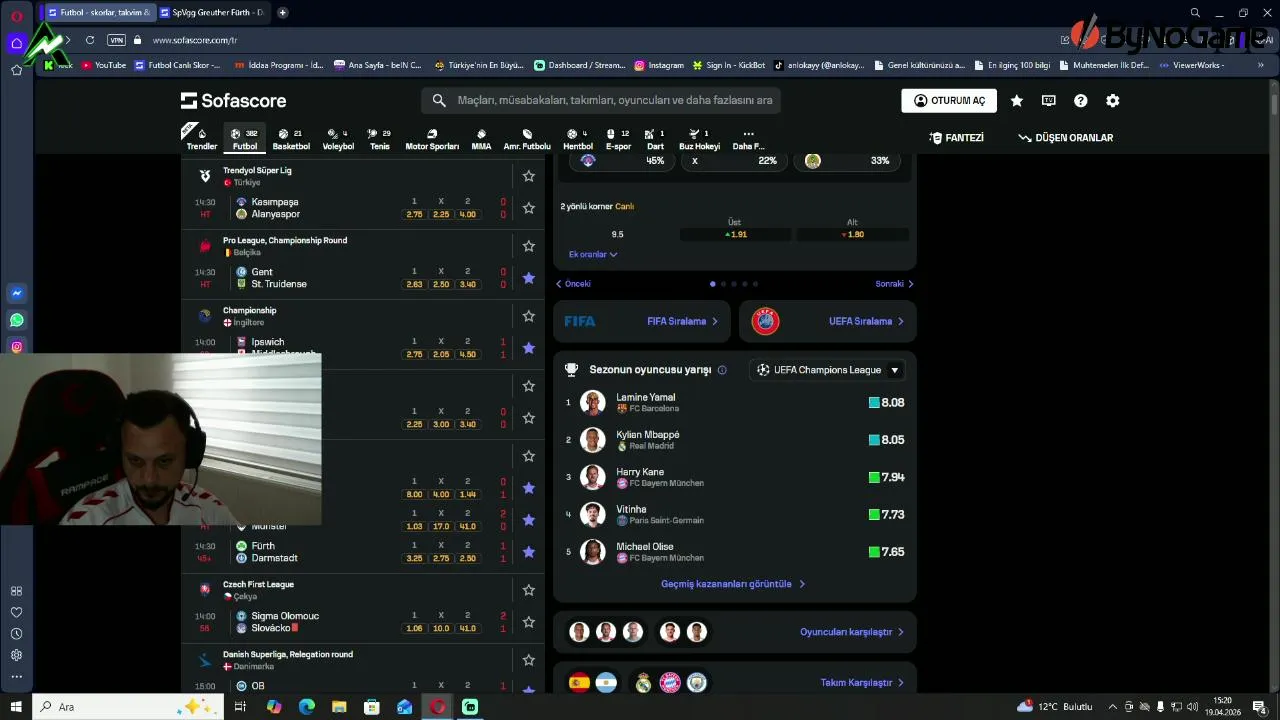
Task: Click the Sofascore logo
Action: [233, 101]
